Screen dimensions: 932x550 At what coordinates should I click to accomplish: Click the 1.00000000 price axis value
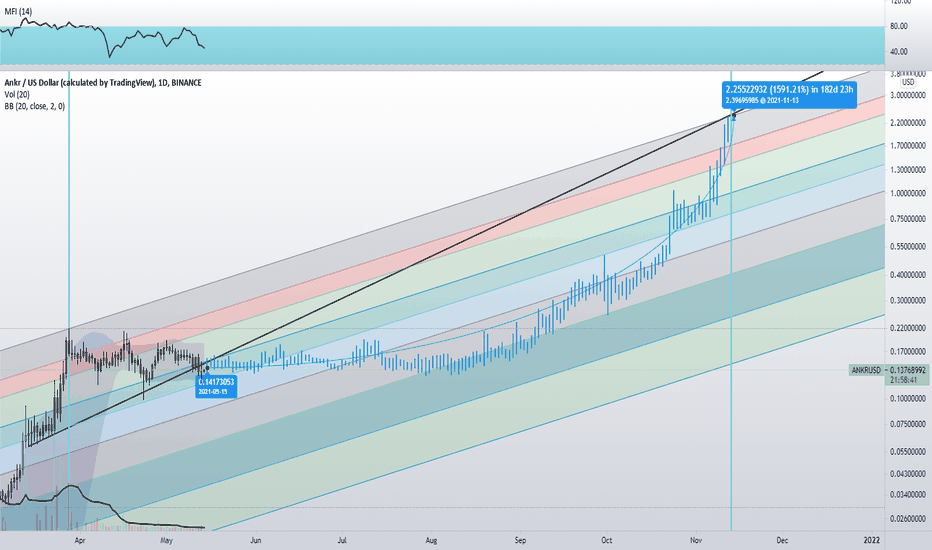coord(908,193)
